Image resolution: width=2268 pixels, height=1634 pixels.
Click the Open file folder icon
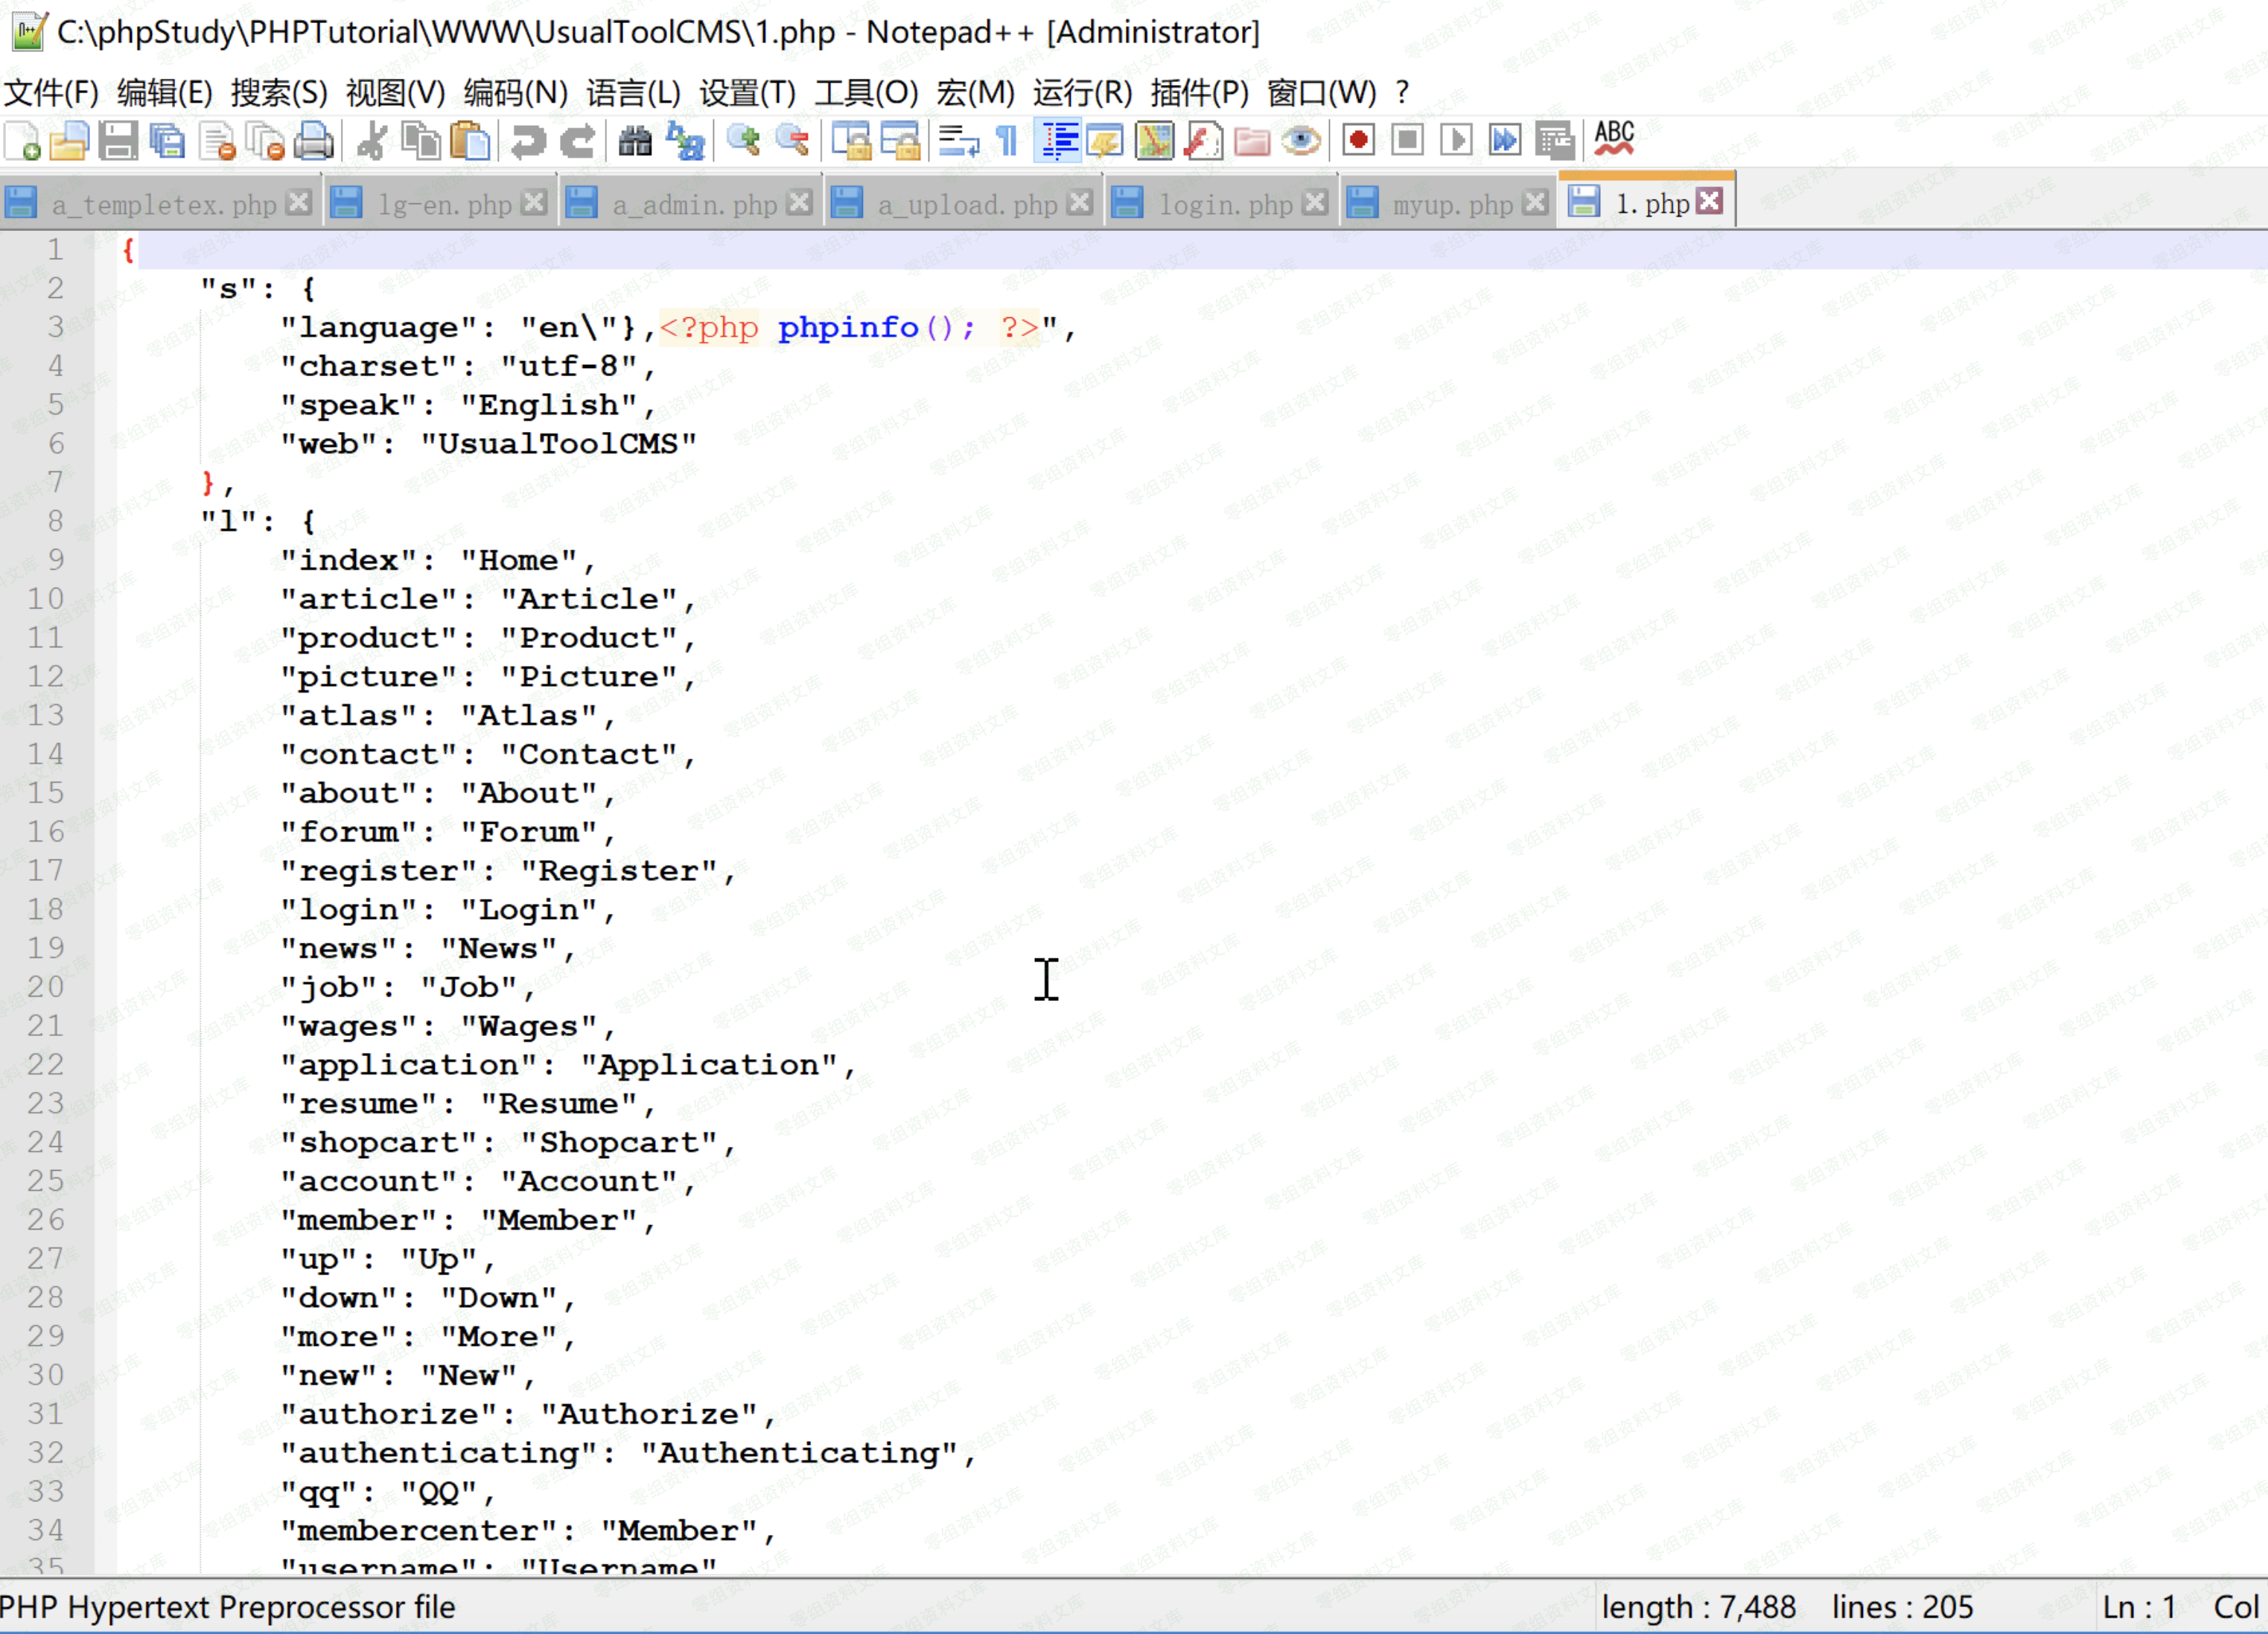(x=69, y=141)
